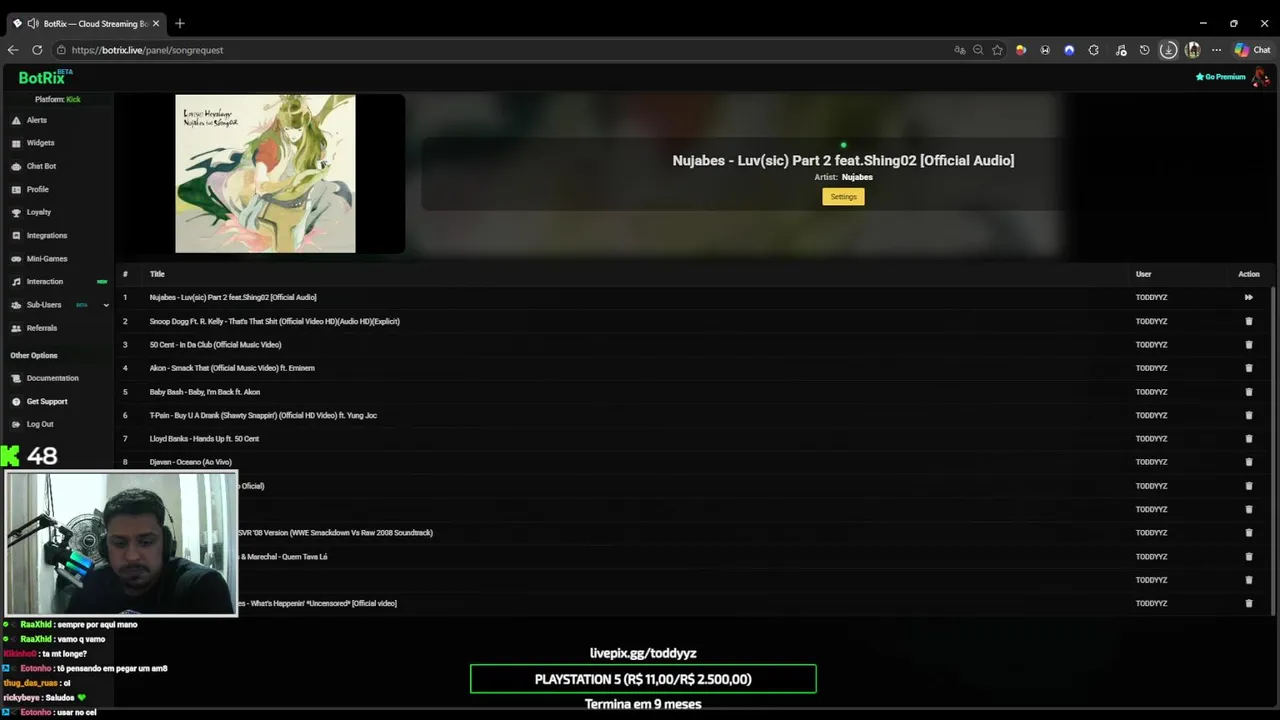This screenshot has height=720, width=1280.
Task: Click Get Support in the sidebar
Action: pos(47,401)
